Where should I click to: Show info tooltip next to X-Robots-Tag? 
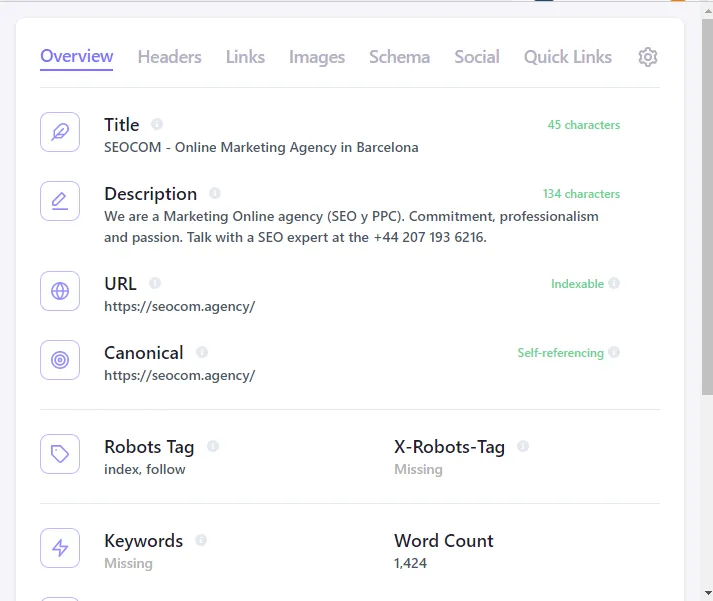tap(523, 446)
